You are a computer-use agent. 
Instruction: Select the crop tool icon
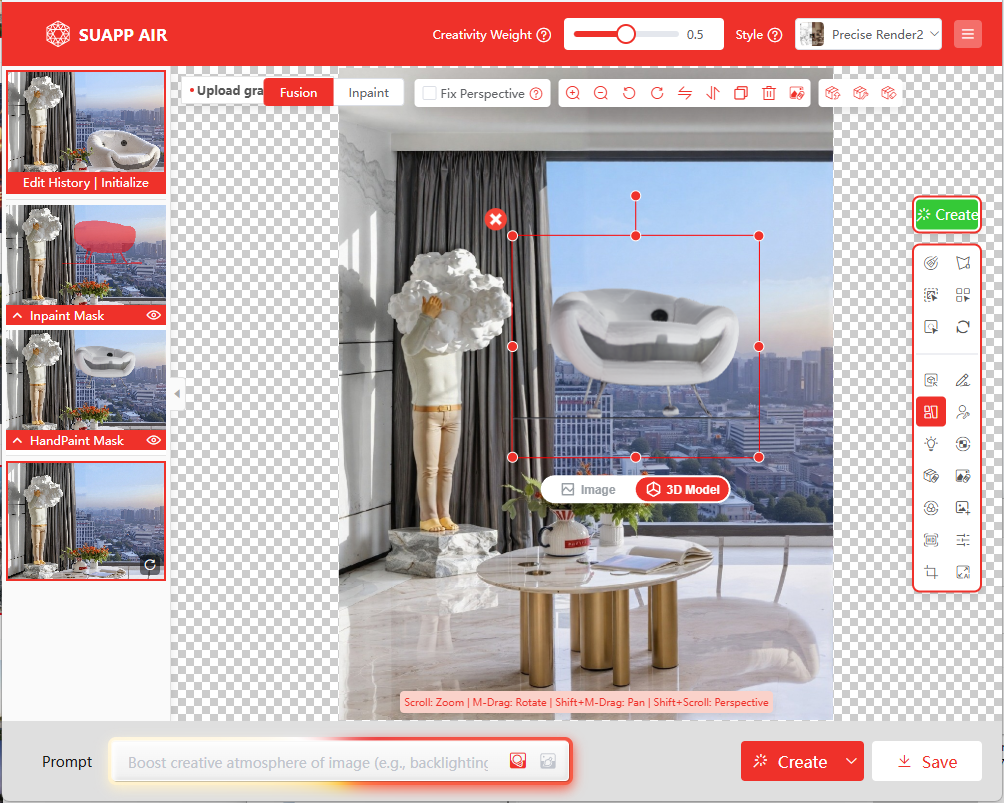point(931,572)
